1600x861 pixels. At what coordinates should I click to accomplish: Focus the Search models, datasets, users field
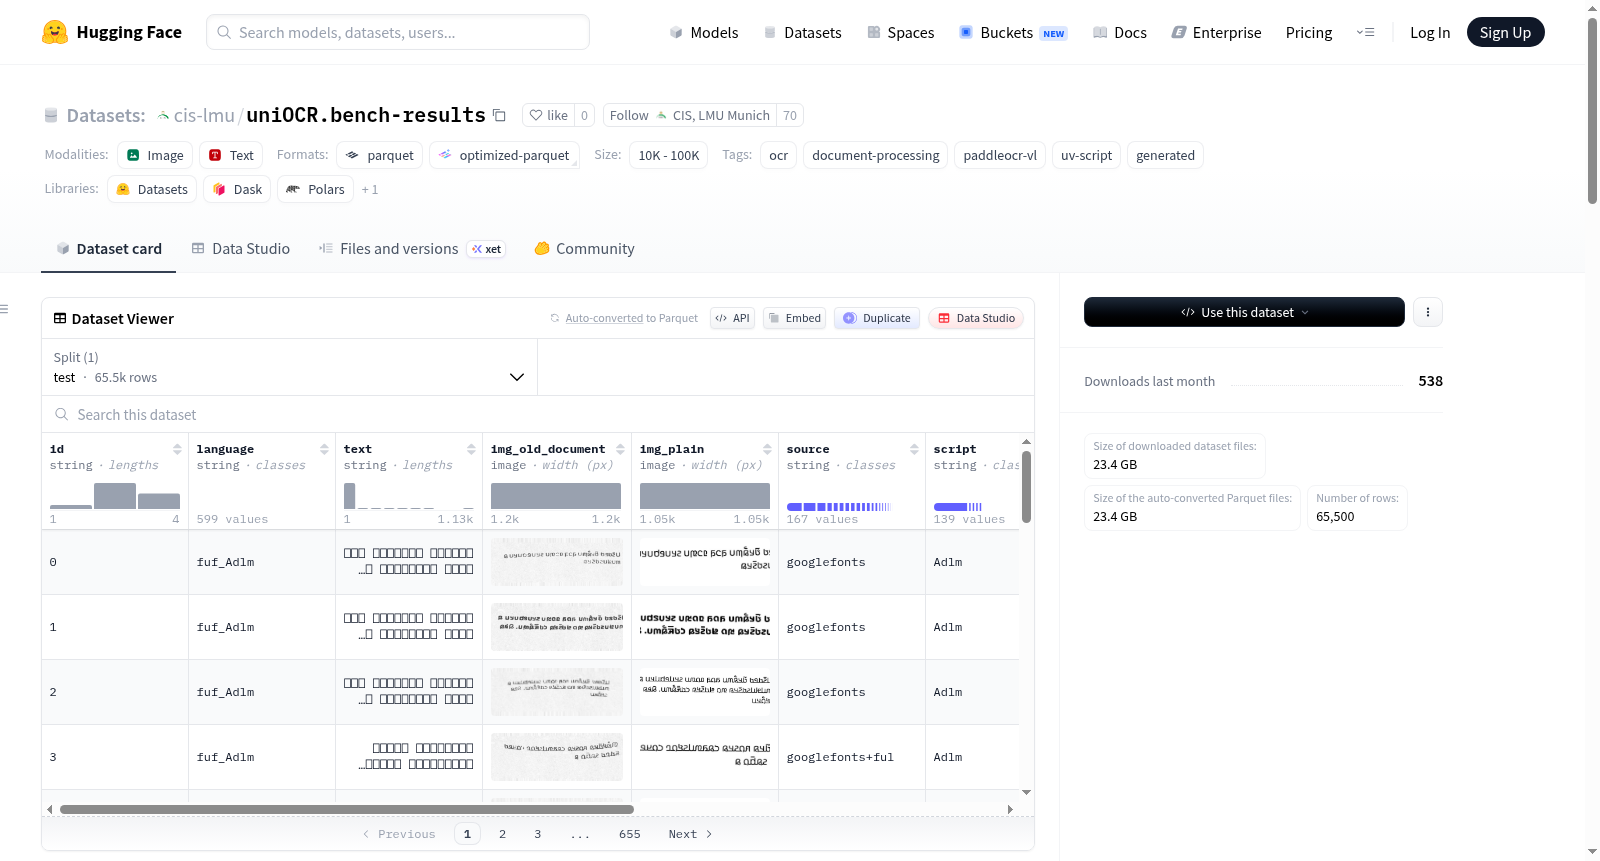coord(398,32)
